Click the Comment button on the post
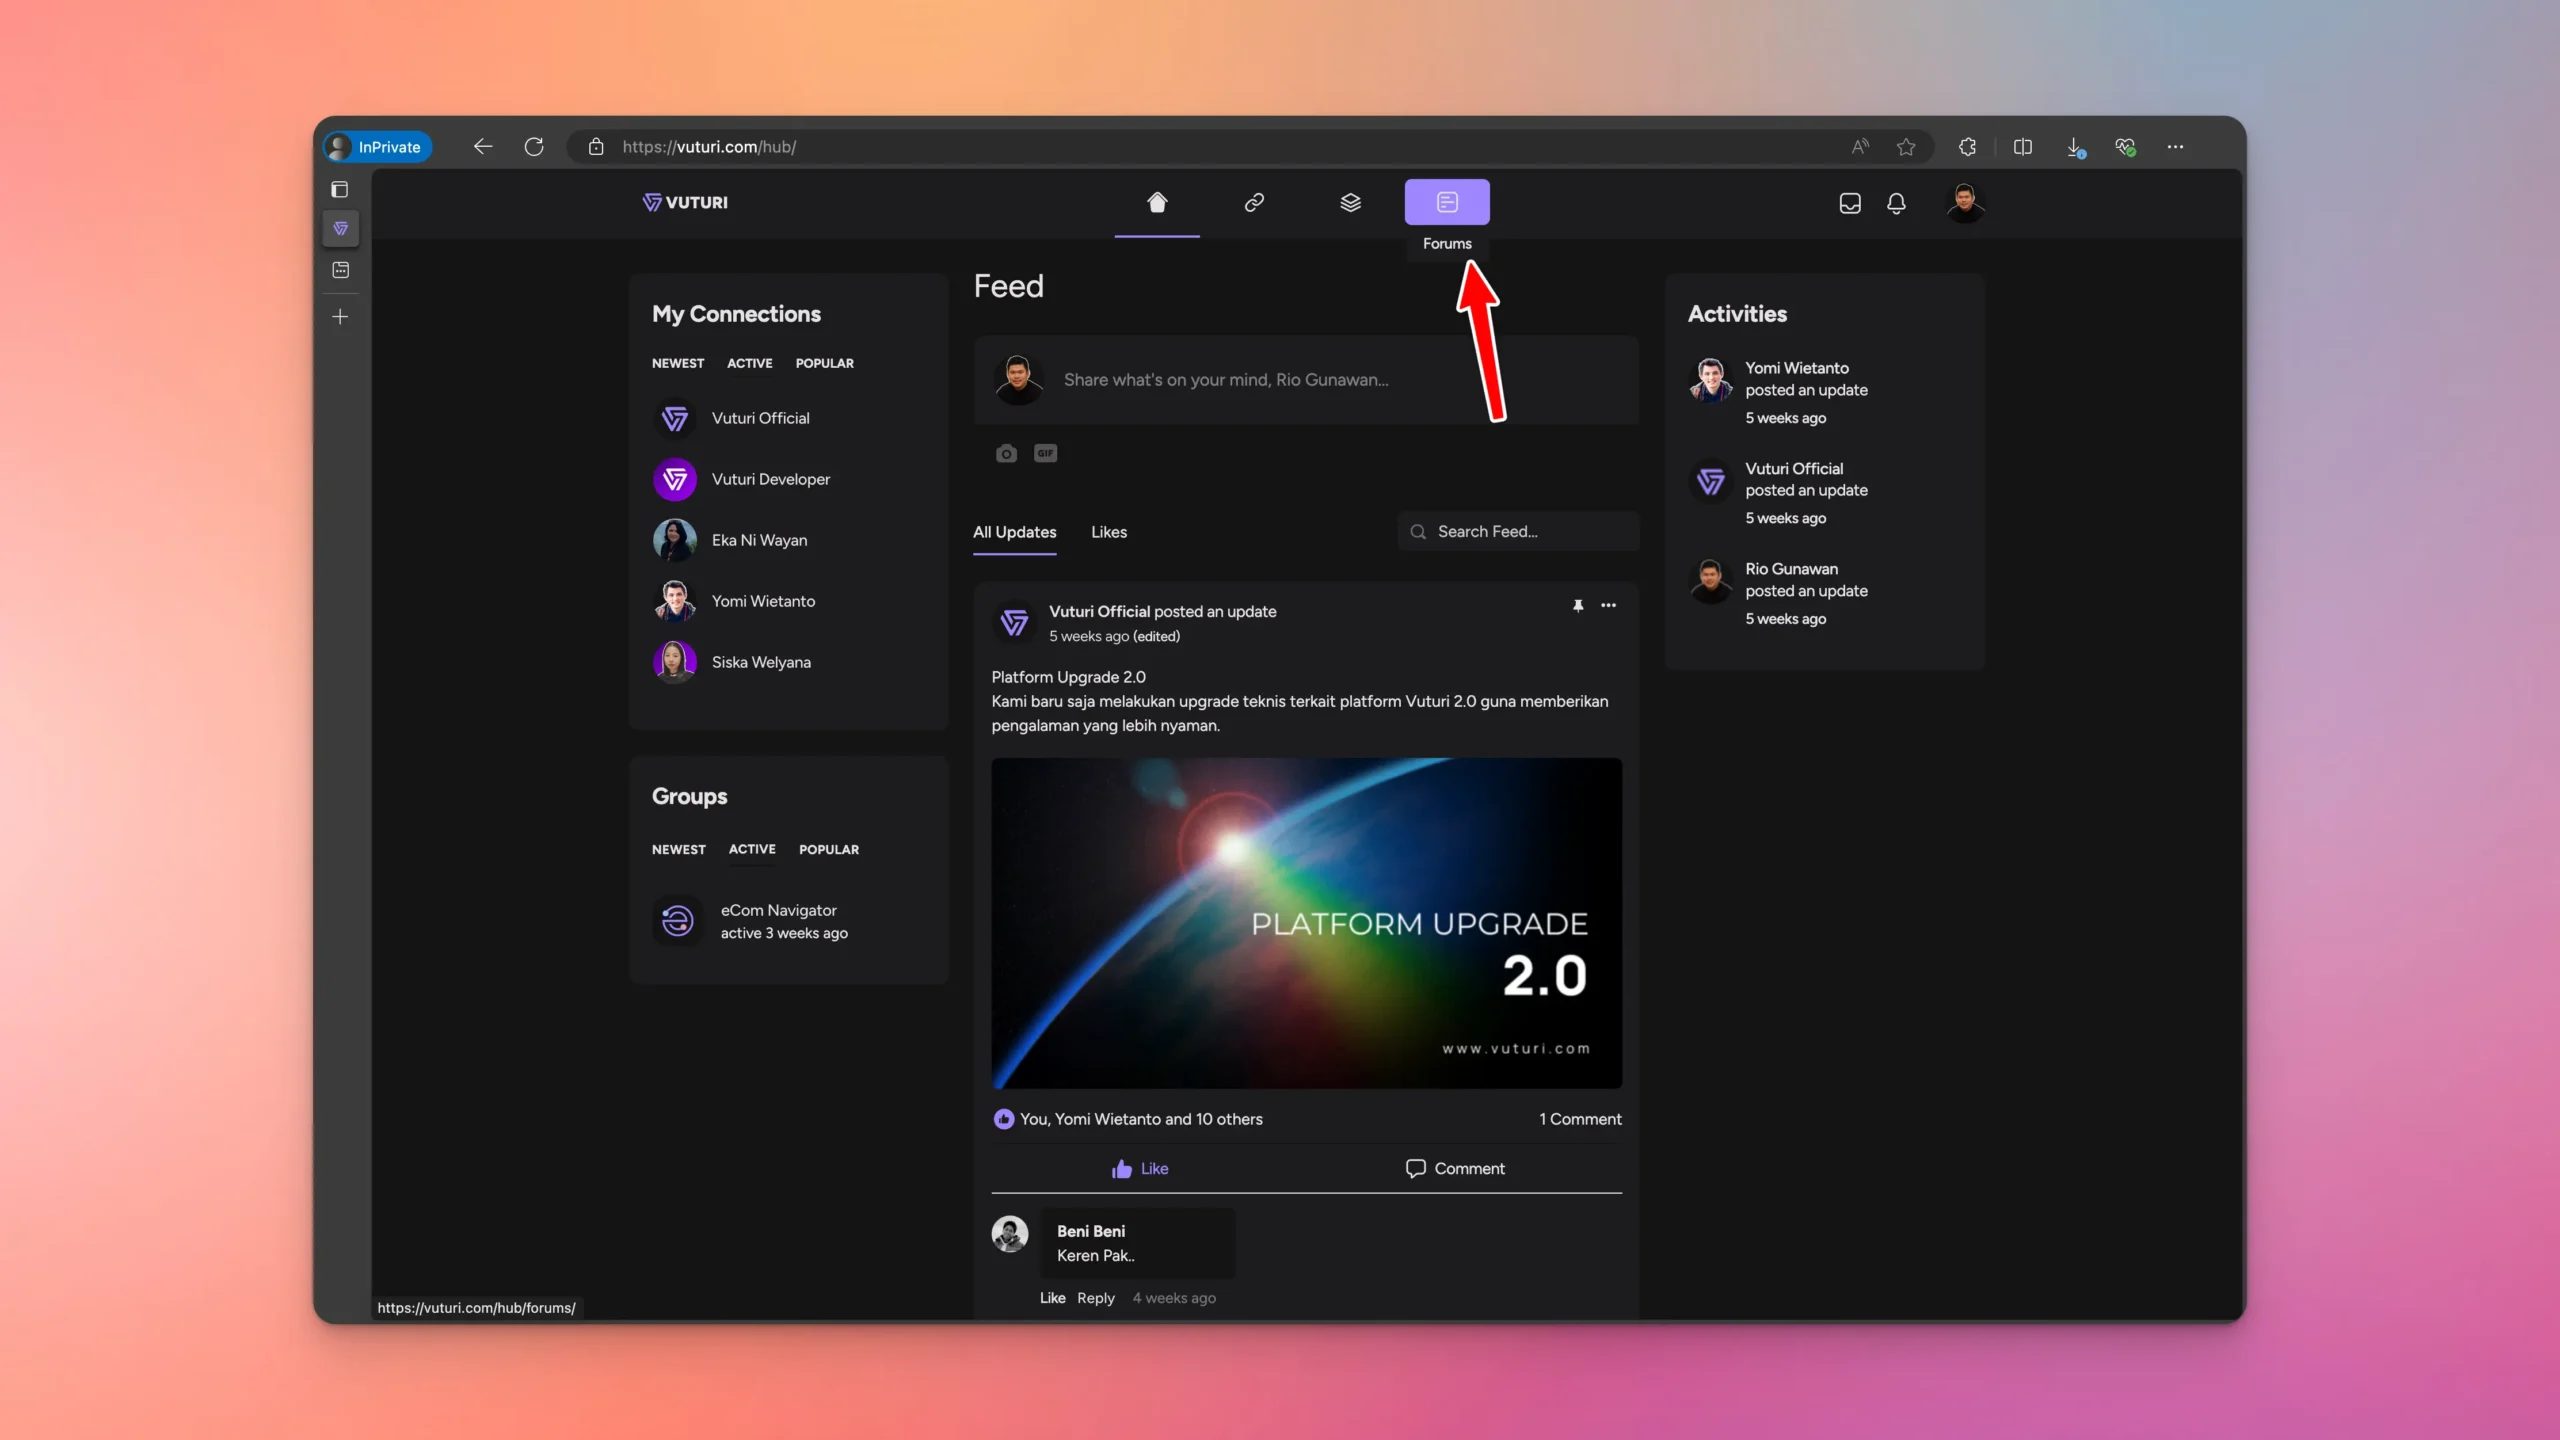The image size is (2560, 1440). (x=1455, y=1169)
